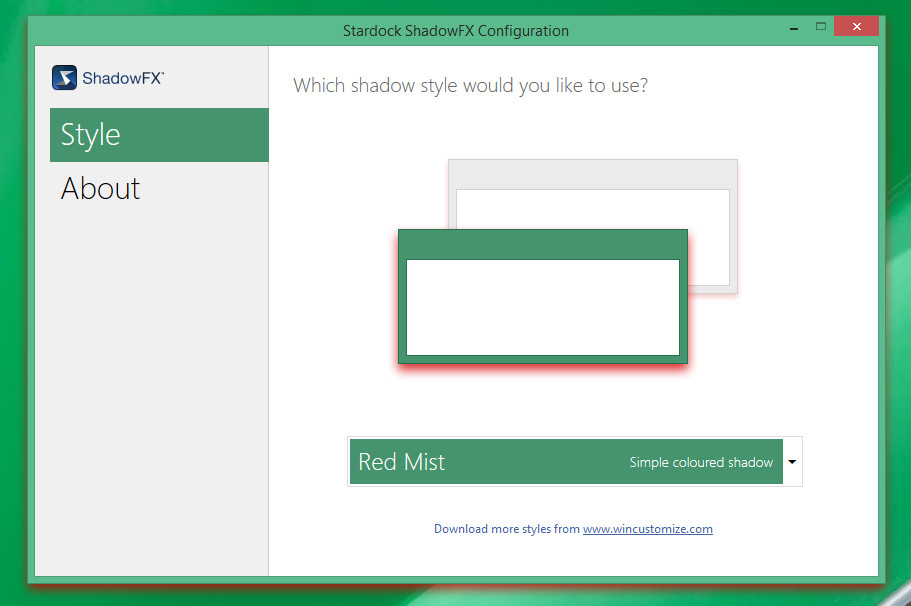Select the Red Mist style entry
This screenshot has height=606, width=911.
[x=566, y=462]
